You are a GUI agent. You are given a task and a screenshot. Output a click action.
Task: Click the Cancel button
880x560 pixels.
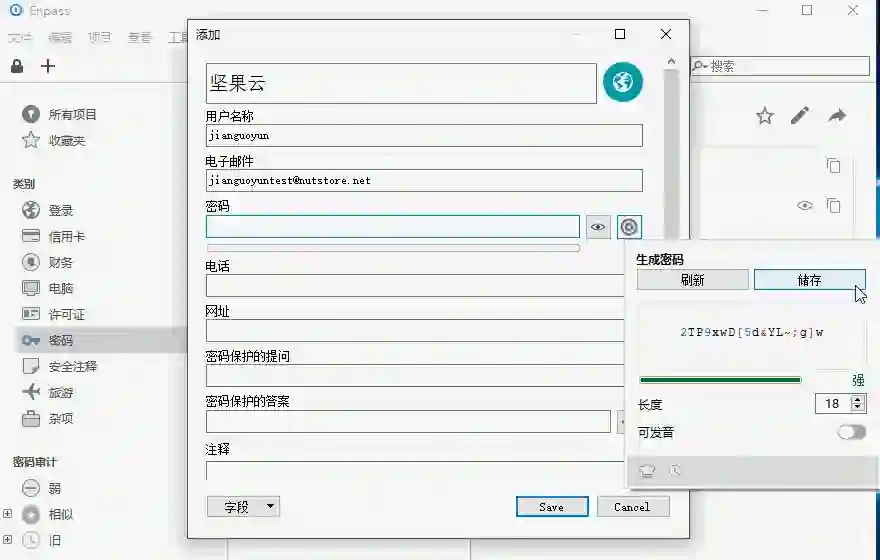coord(633,507)
